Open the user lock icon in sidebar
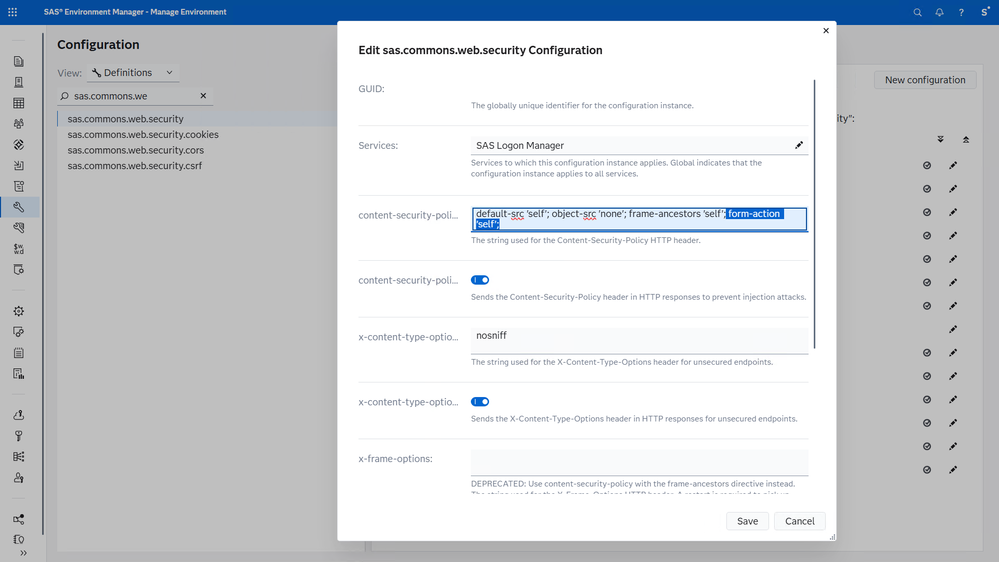 18,477
